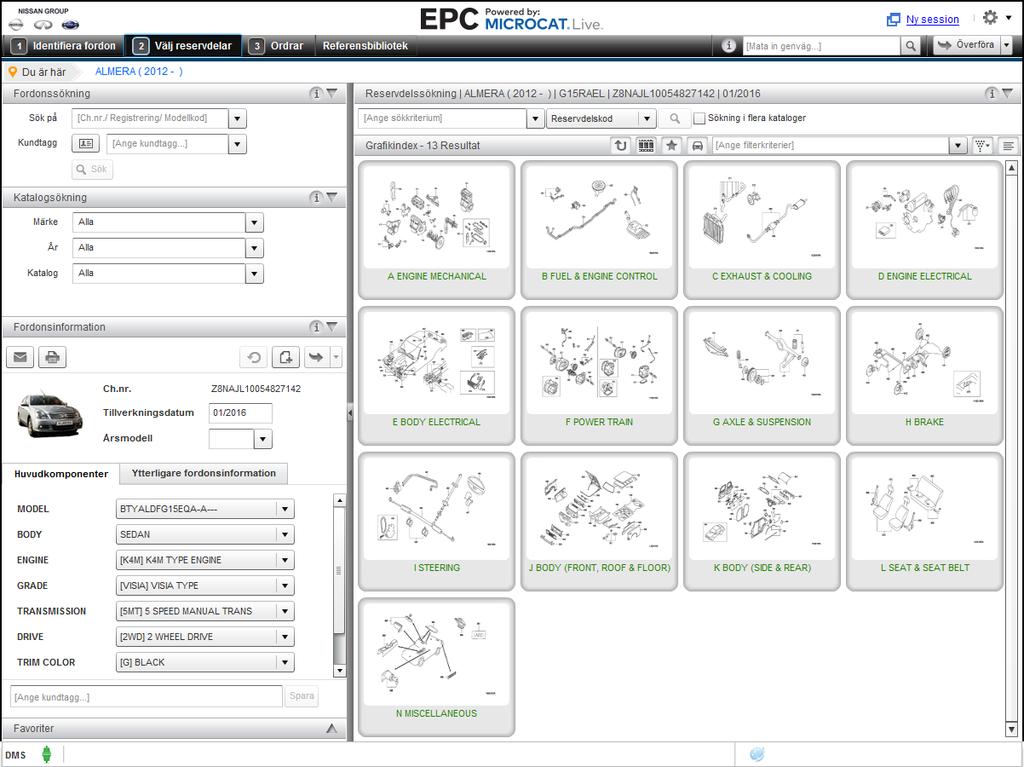The image size is (1024, 767).
Task: Open G AXLE & SUSPENSION section
Action: point(762,376)
